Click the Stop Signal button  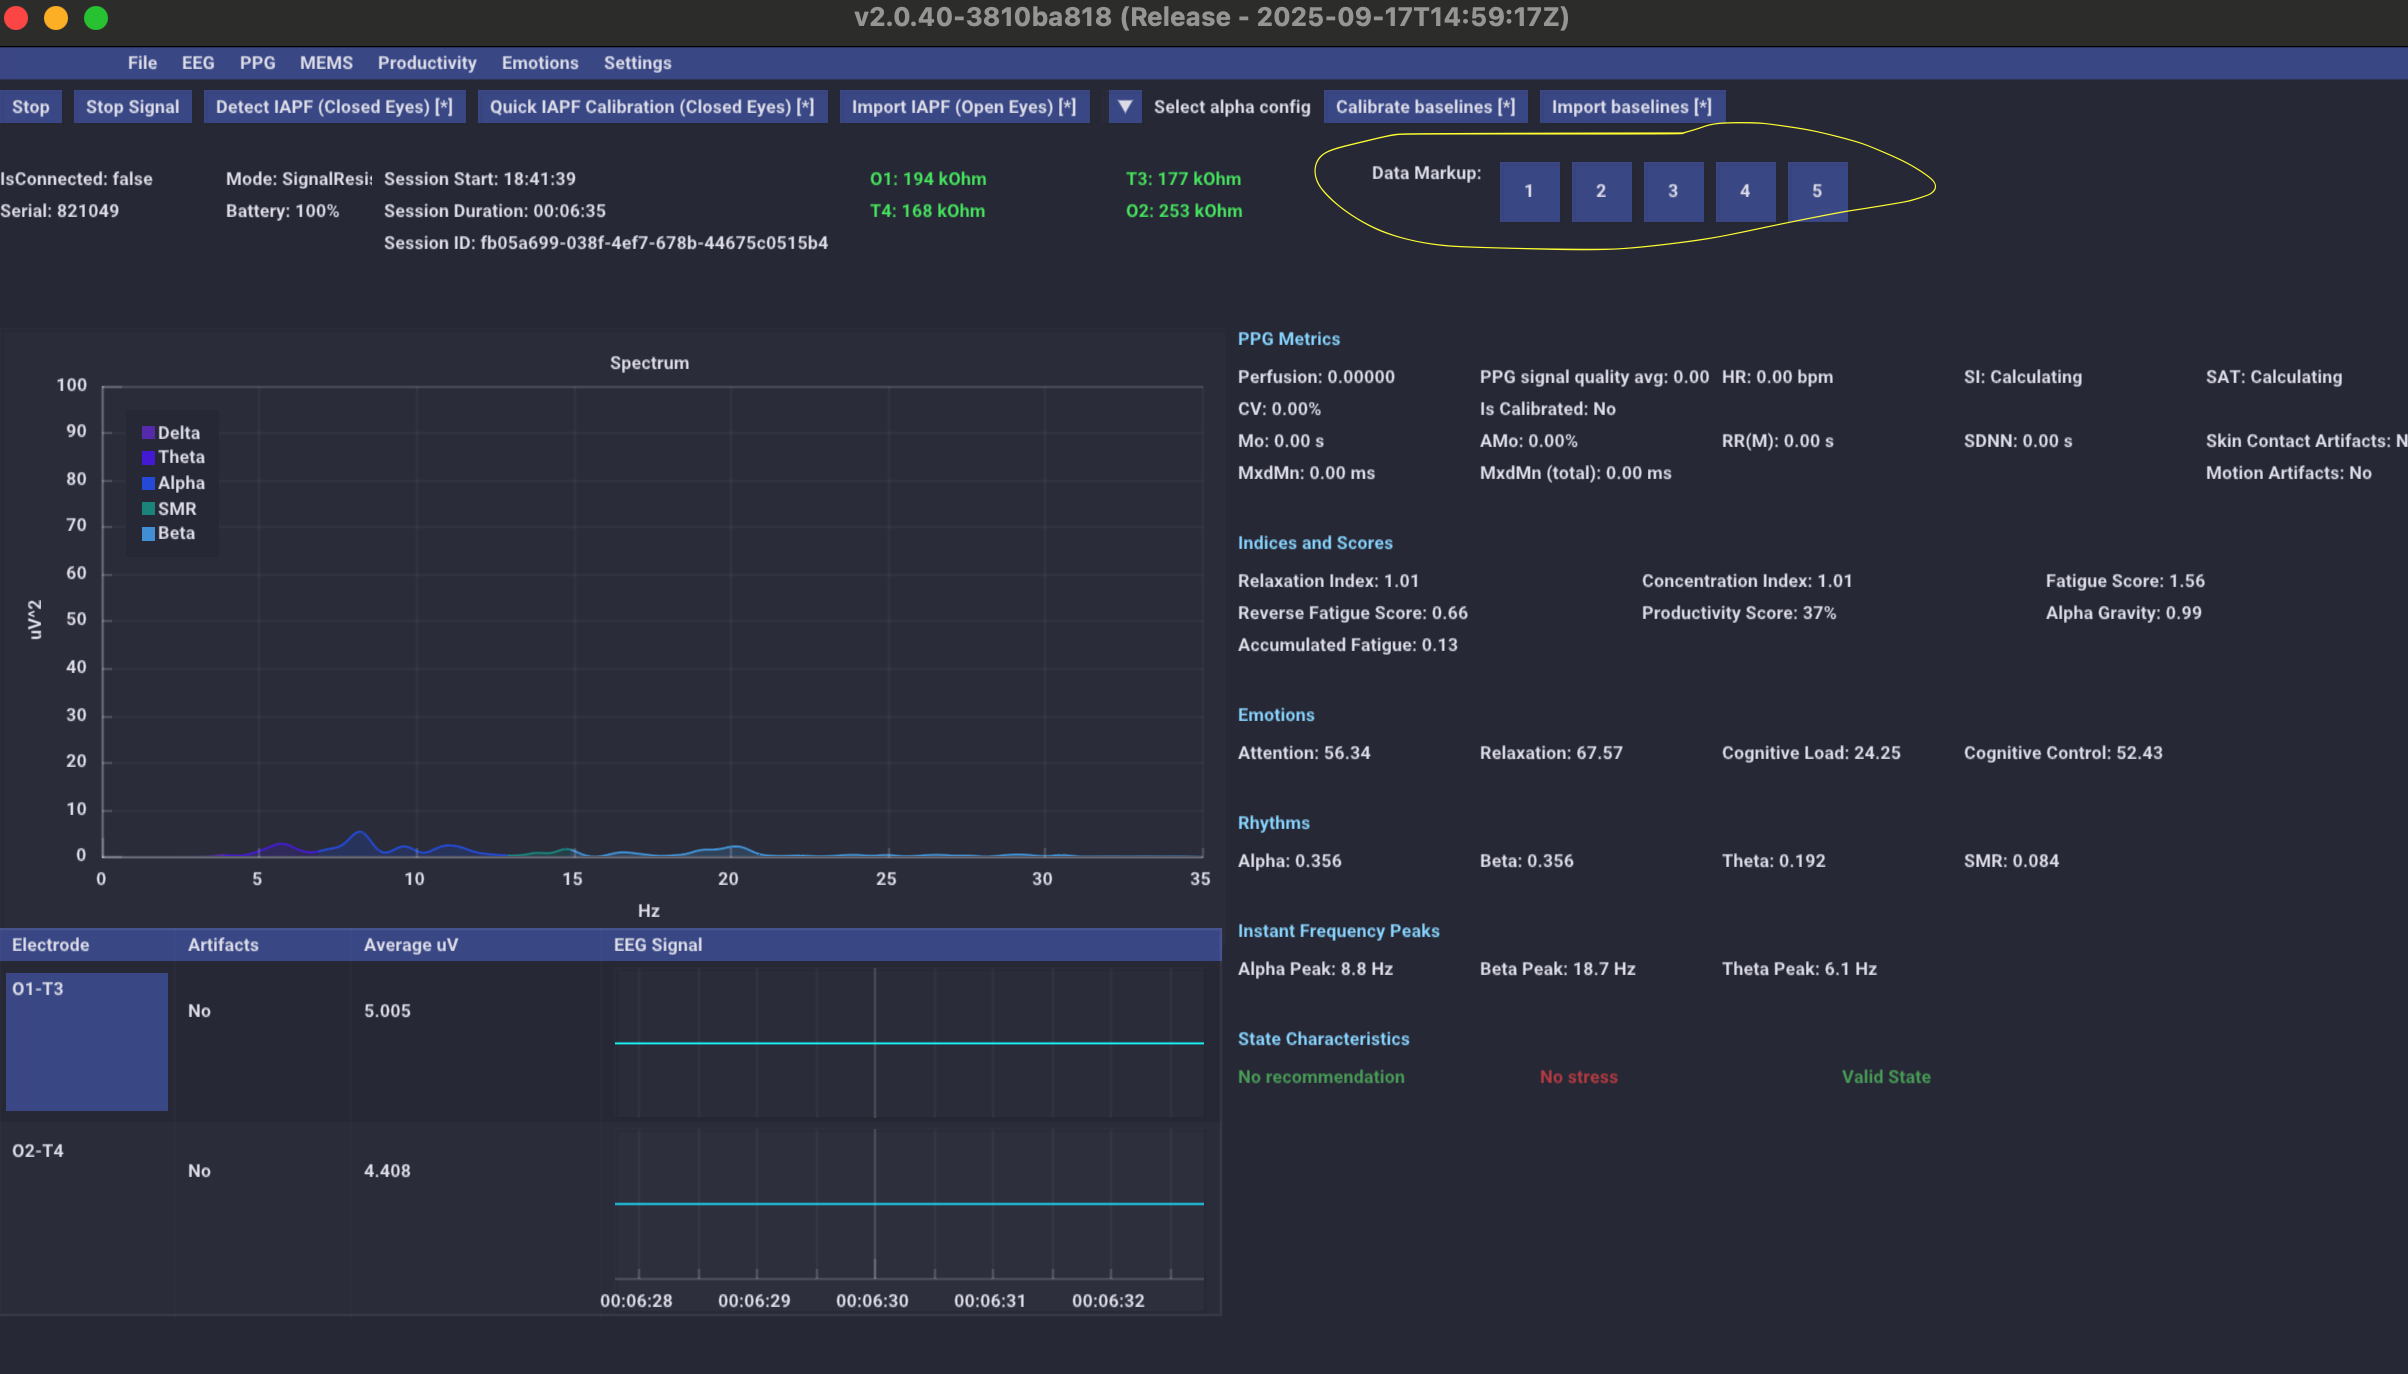click(132, 107)
